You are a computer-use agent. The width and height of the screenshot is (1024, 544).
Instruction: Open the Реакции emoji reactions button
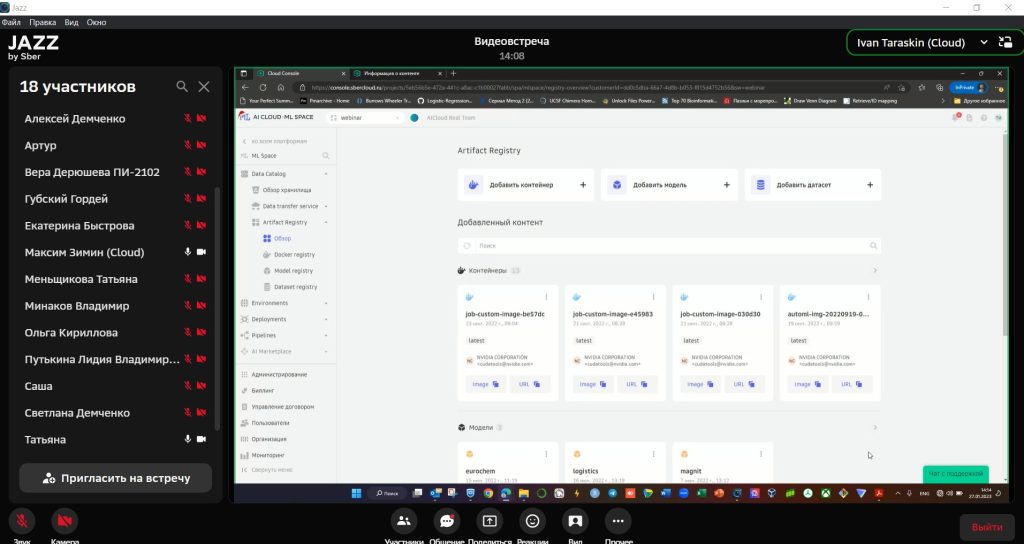click(x=532, y=520)
